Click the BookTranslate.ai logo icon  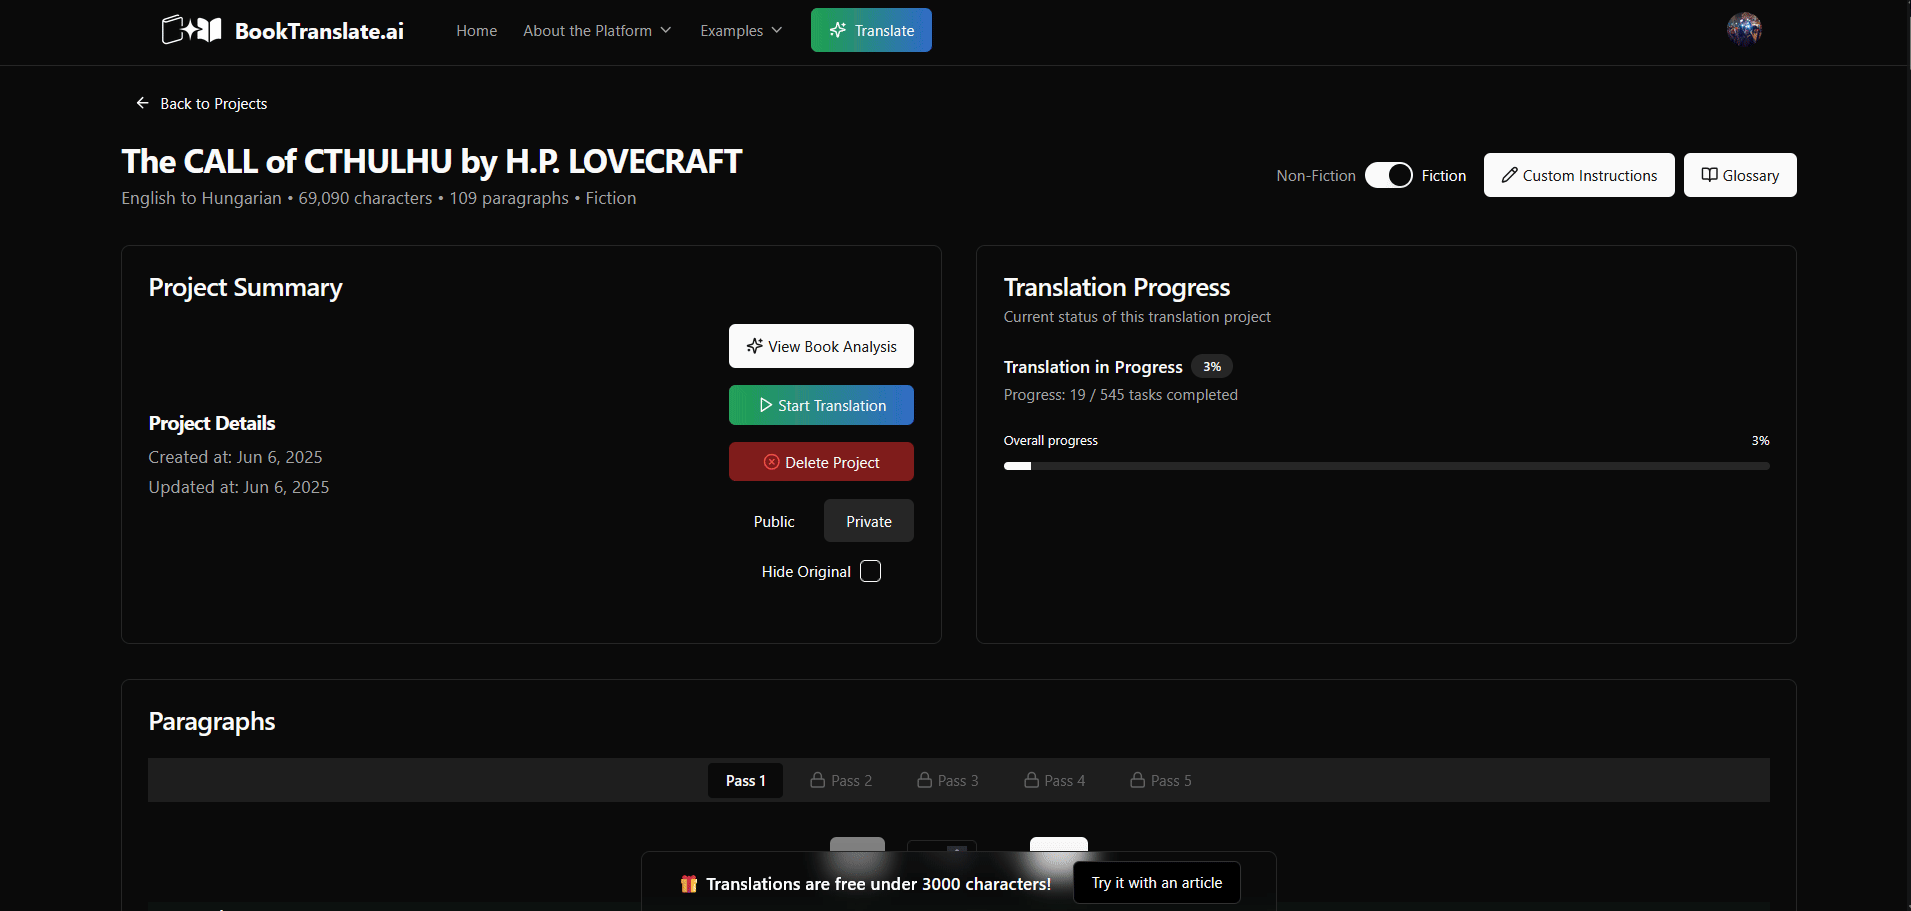[191, 30]
